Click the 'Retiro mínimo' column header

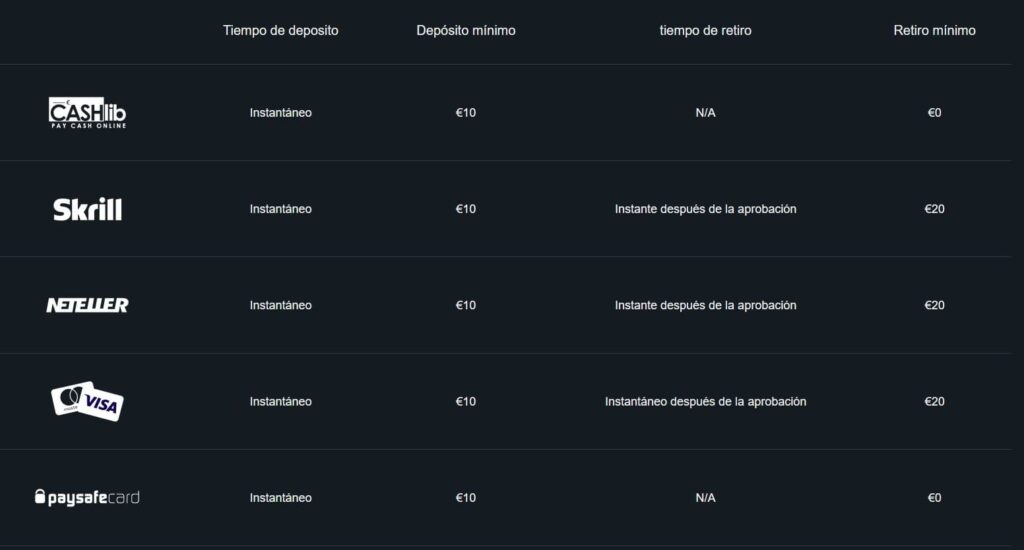[934, 30]
